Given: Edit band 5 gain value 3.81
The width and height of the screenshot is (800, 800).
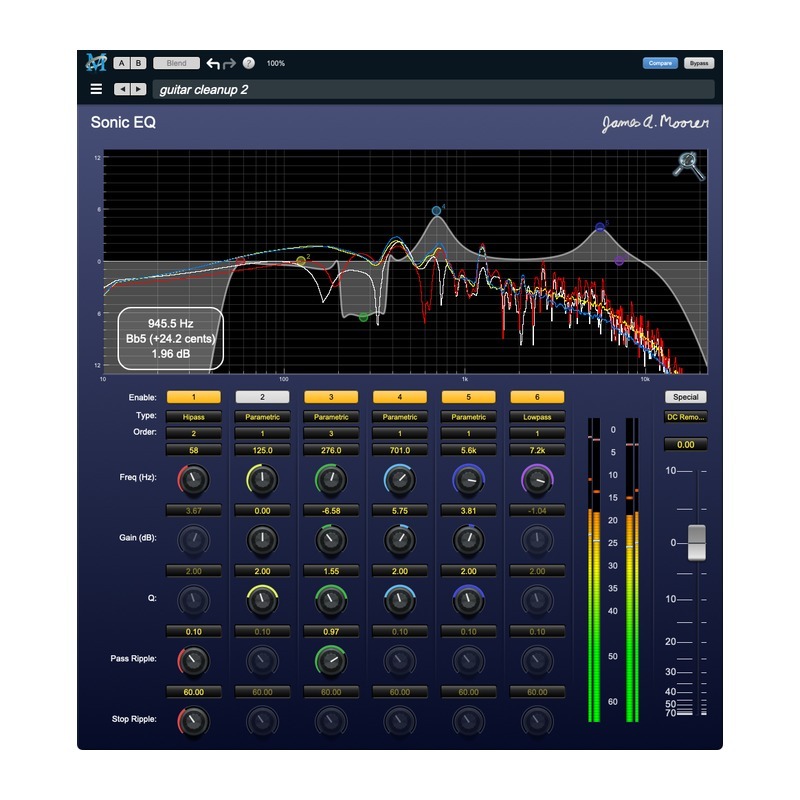Looking at the screenshot, I should coord(468,511).
